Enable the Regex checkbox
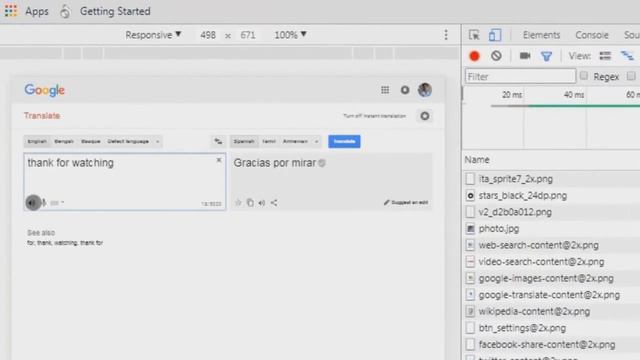640x360 pixels. pos(584,76)
